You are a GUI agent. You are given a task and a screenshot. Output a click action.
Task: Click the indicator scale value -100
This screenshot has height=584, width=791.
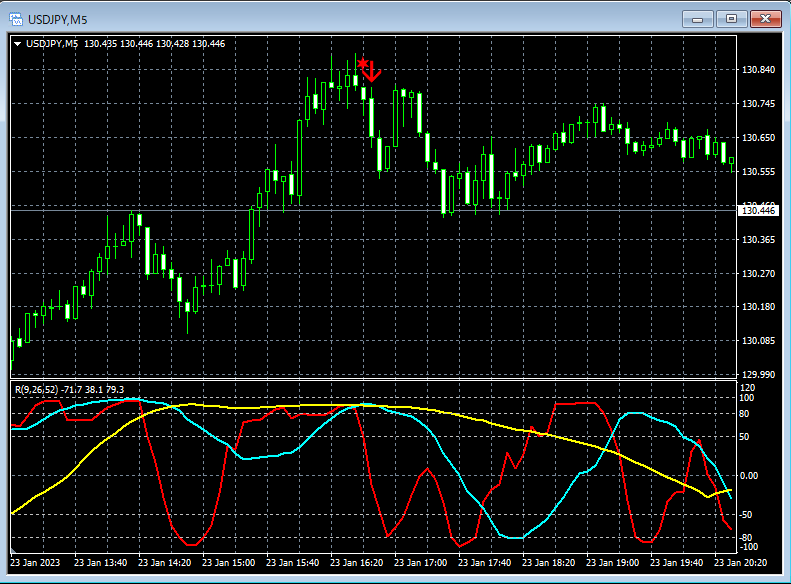pyautogui.click(x=749, y=547)
